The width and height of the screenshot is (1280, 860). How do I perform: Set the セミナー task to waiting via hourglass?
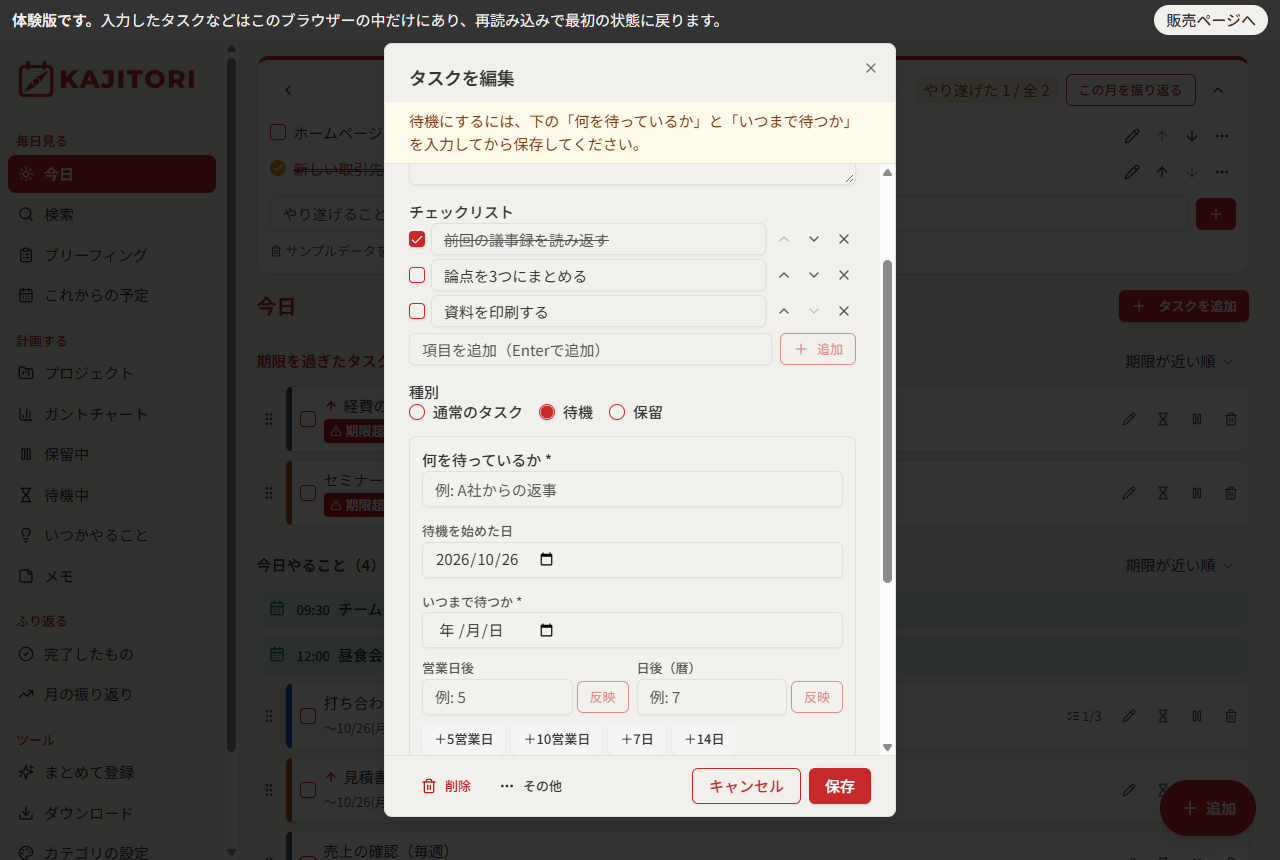pyautogui.click(x=1163, y=493)
